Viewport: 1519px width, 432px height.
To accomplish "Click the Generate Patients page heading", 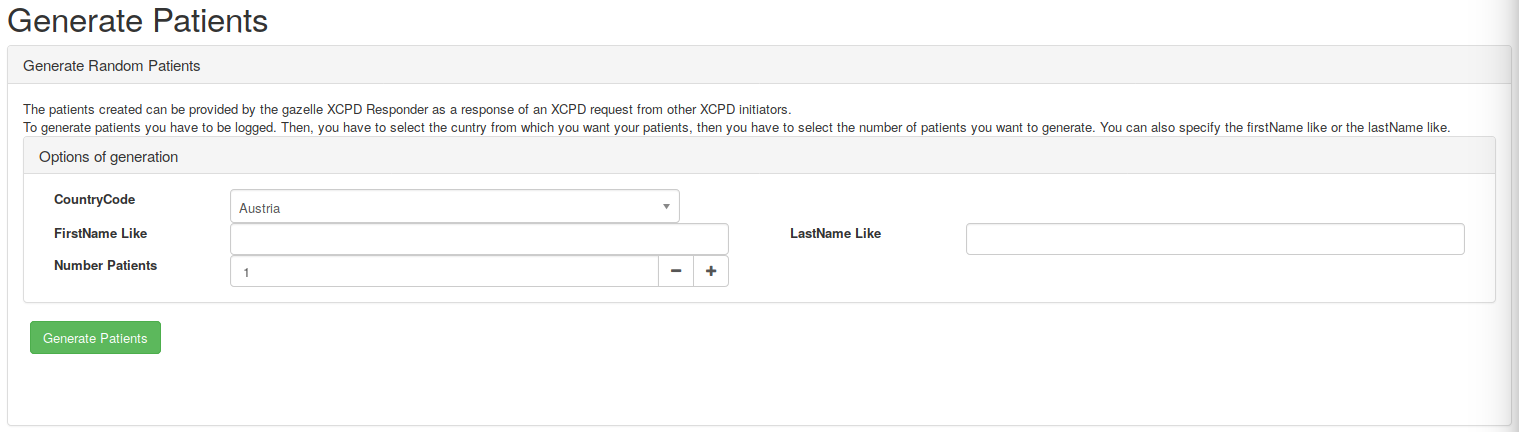I will tap(138, 20).
